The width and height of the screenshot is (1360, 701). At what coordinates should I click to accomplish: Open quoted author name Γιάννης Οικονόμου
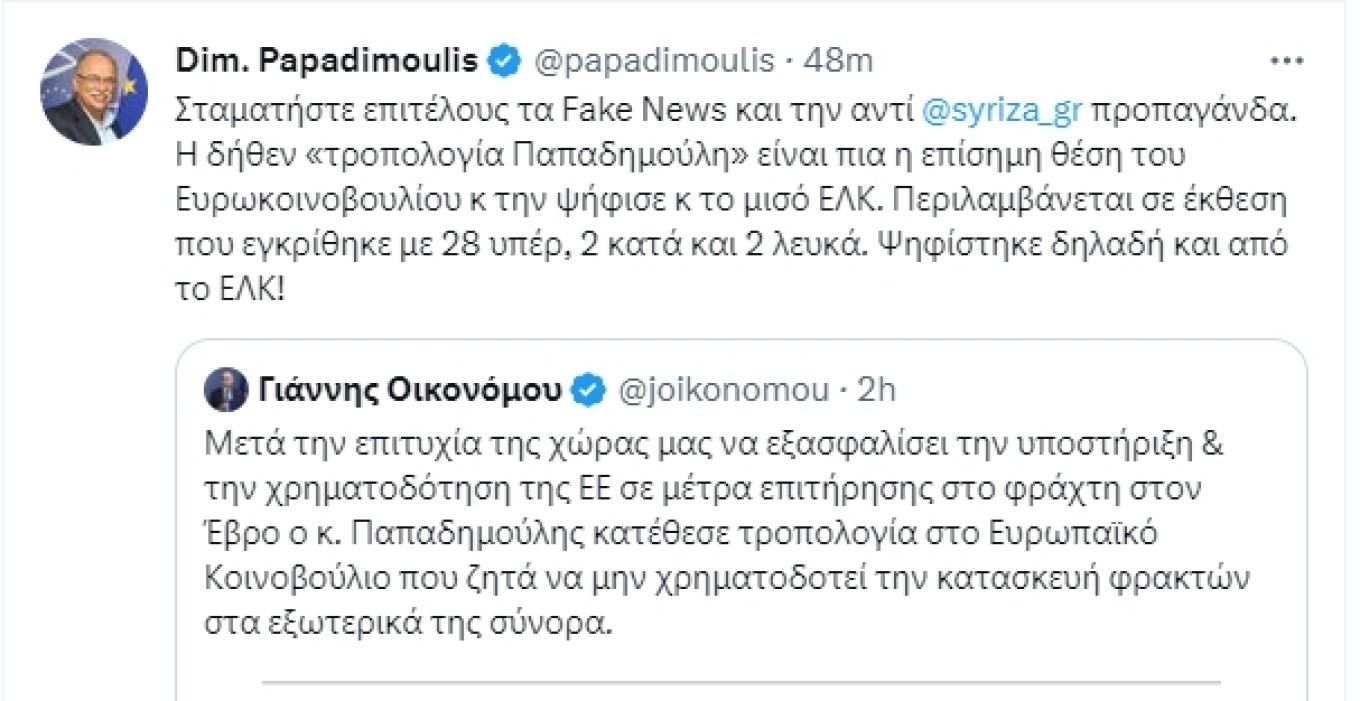pos(410,390)
